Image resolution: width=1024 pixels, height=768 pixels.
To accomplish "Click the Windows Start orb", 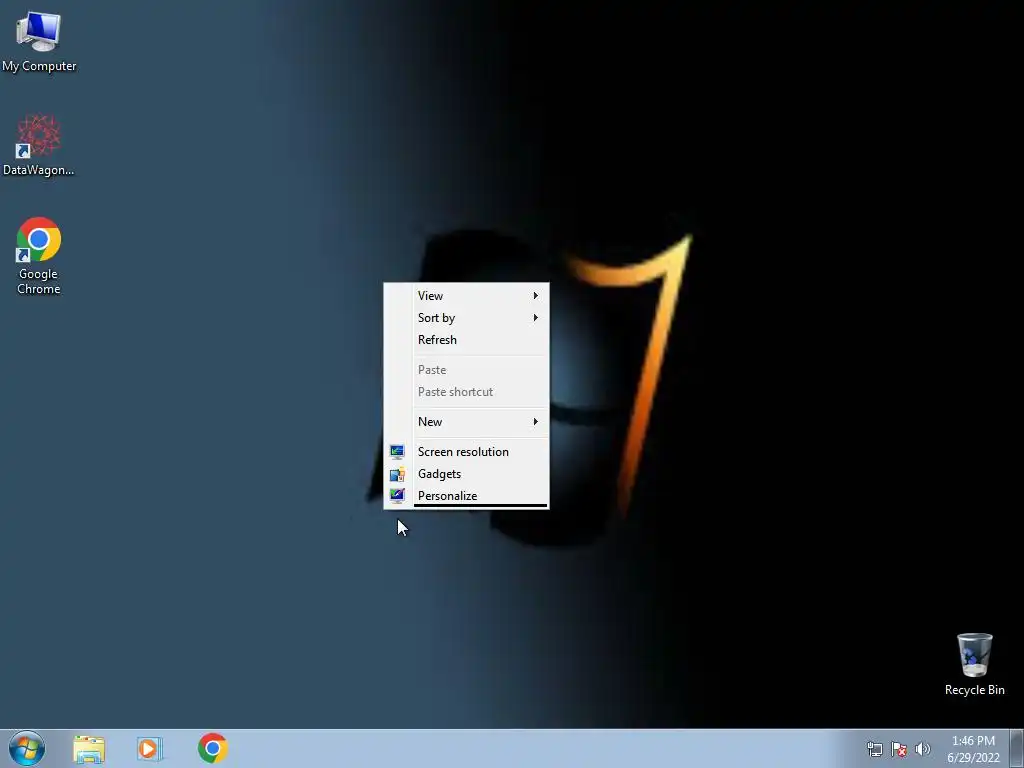I will point(27,748).
